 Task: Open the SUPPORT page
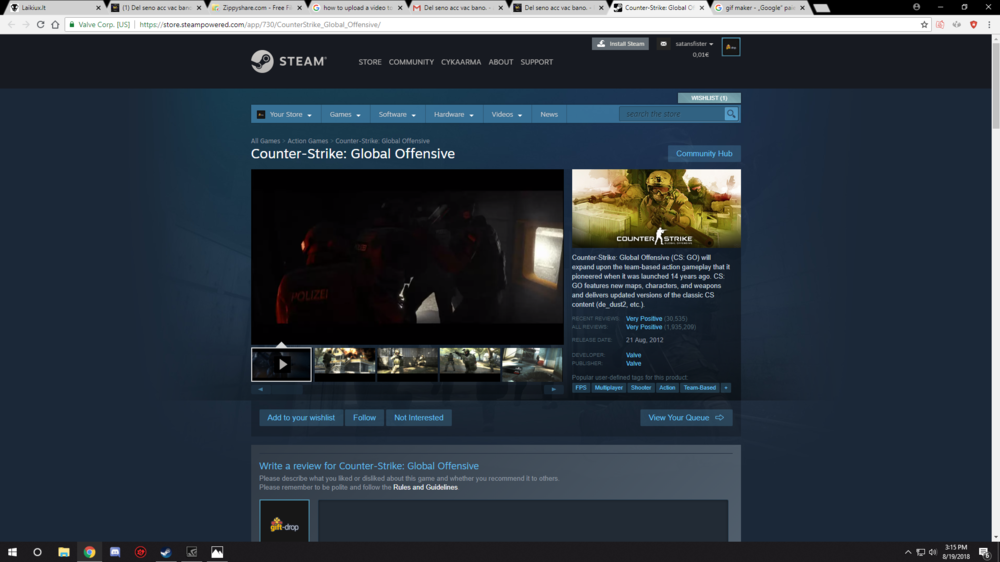[x=536, y=62]
